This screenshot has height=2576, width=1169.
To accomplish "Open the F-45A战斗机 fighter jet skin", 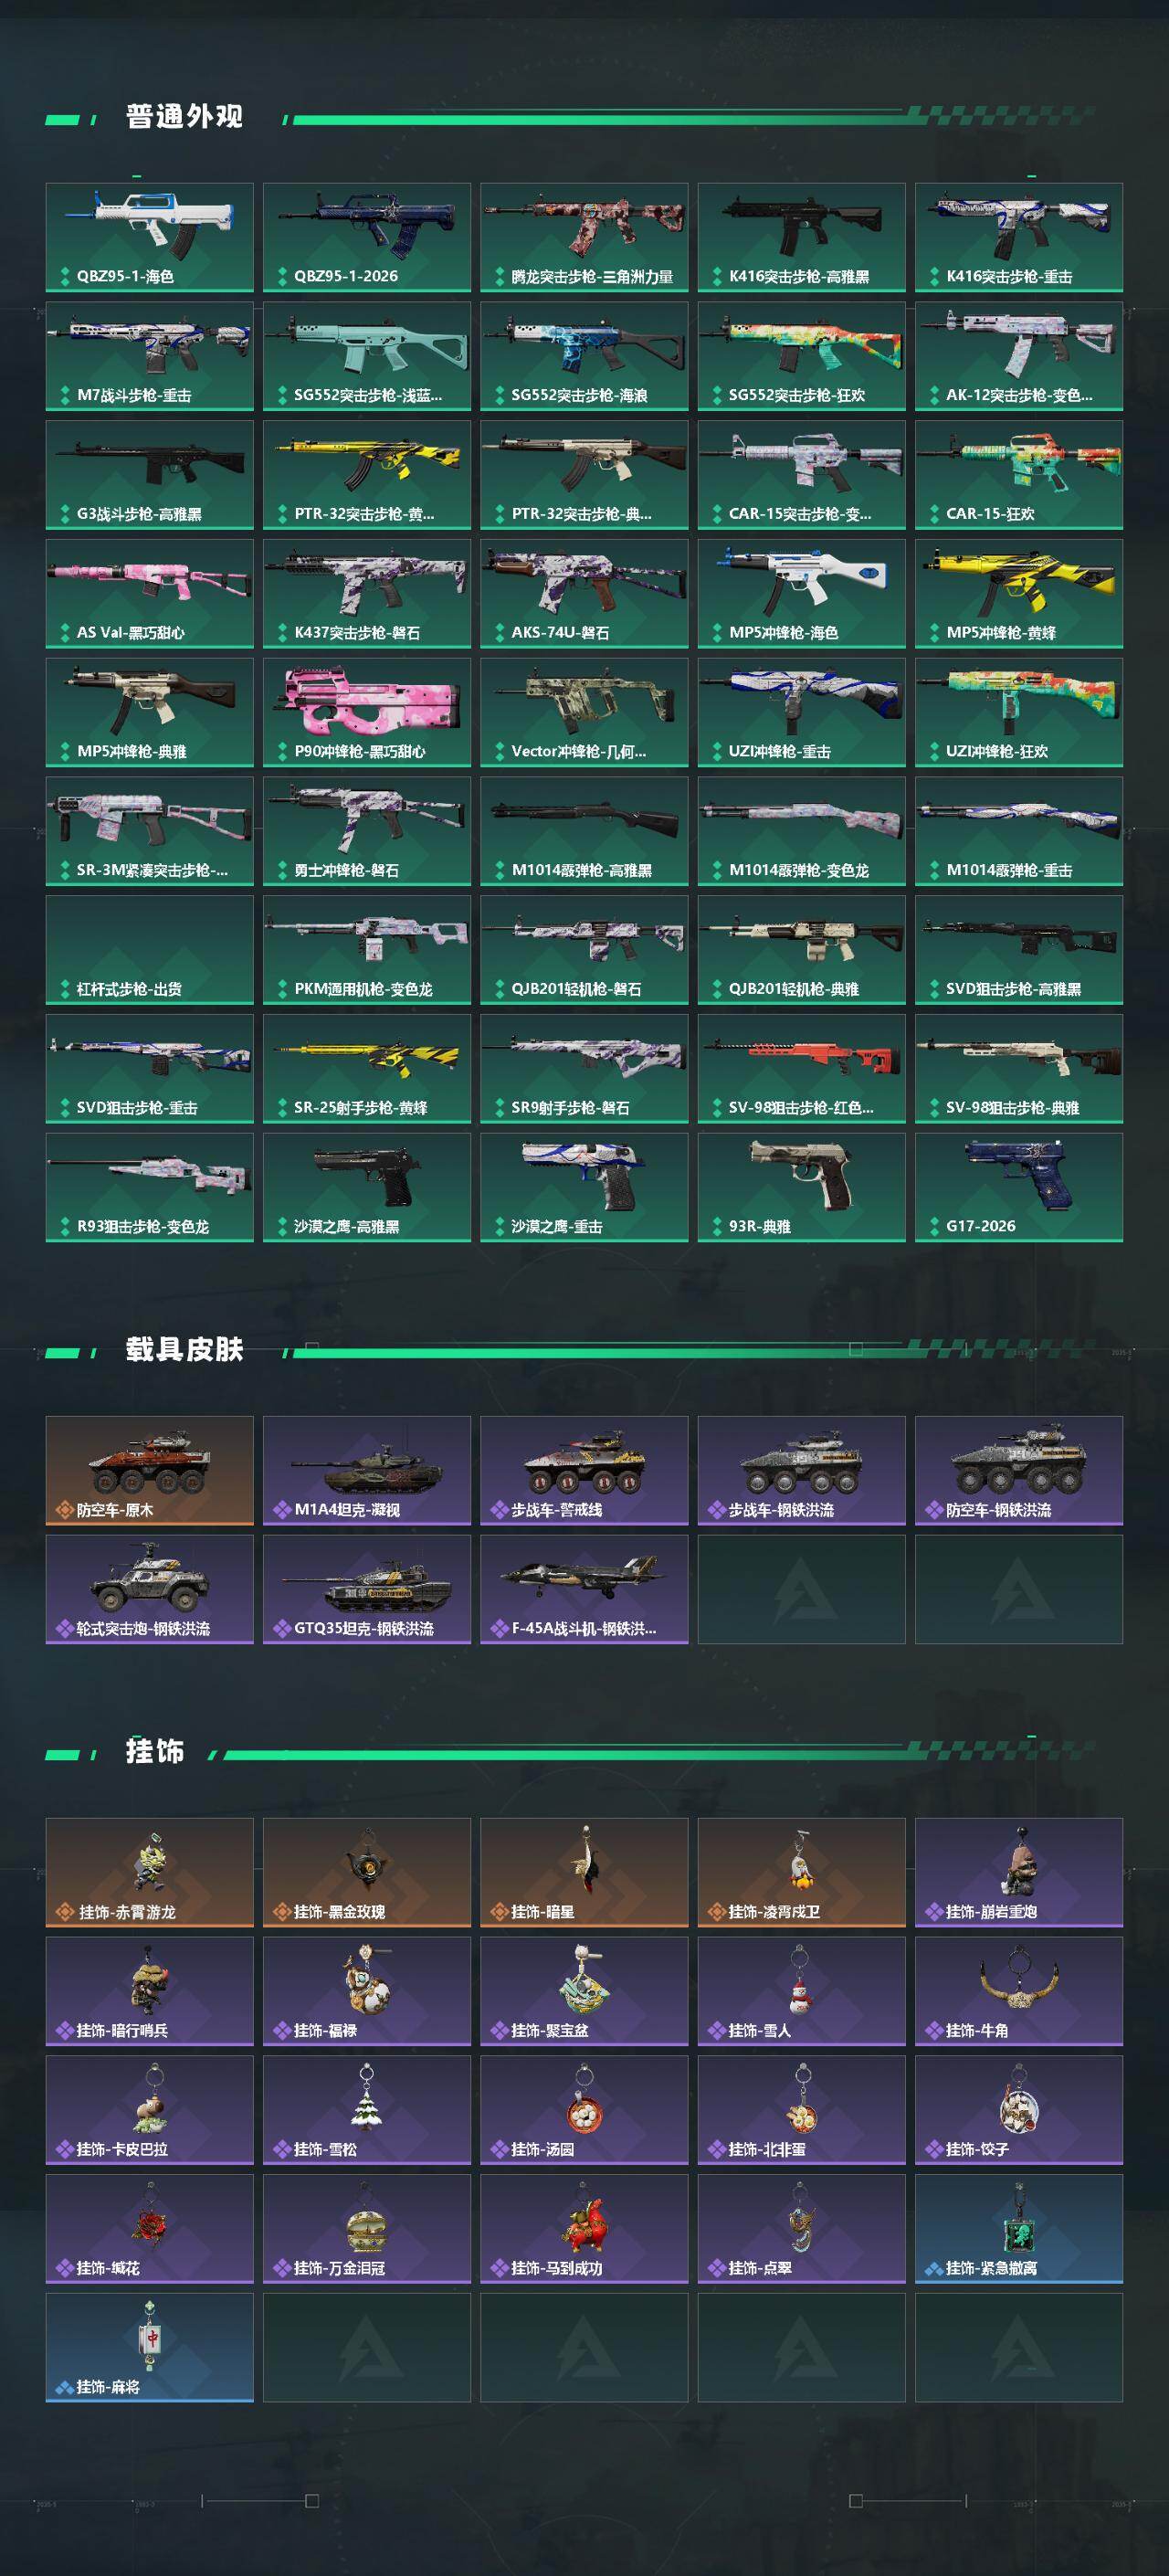I will (584, 1590).
